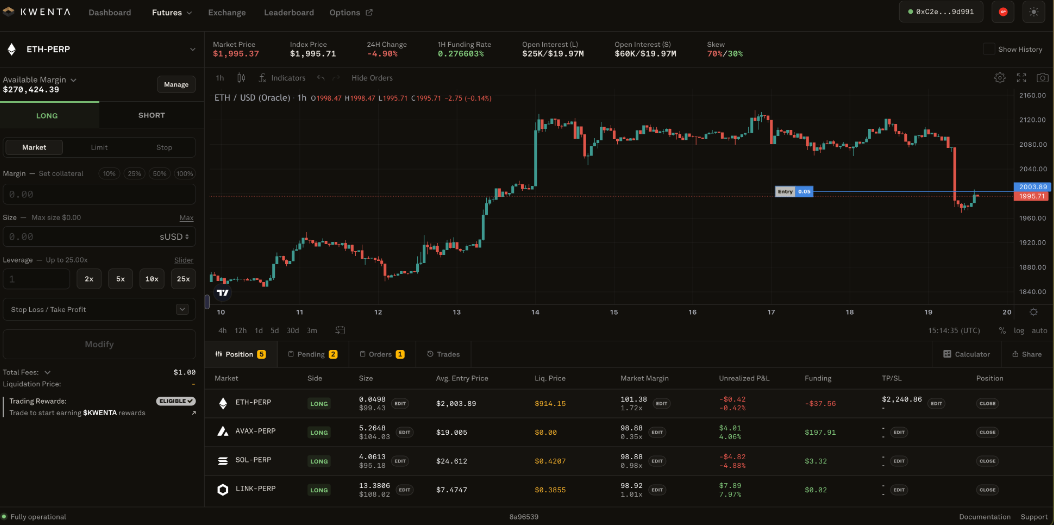Screen dimensions: 1054x525
Task: Open the TradingView logo link
Action: [223, 292]
